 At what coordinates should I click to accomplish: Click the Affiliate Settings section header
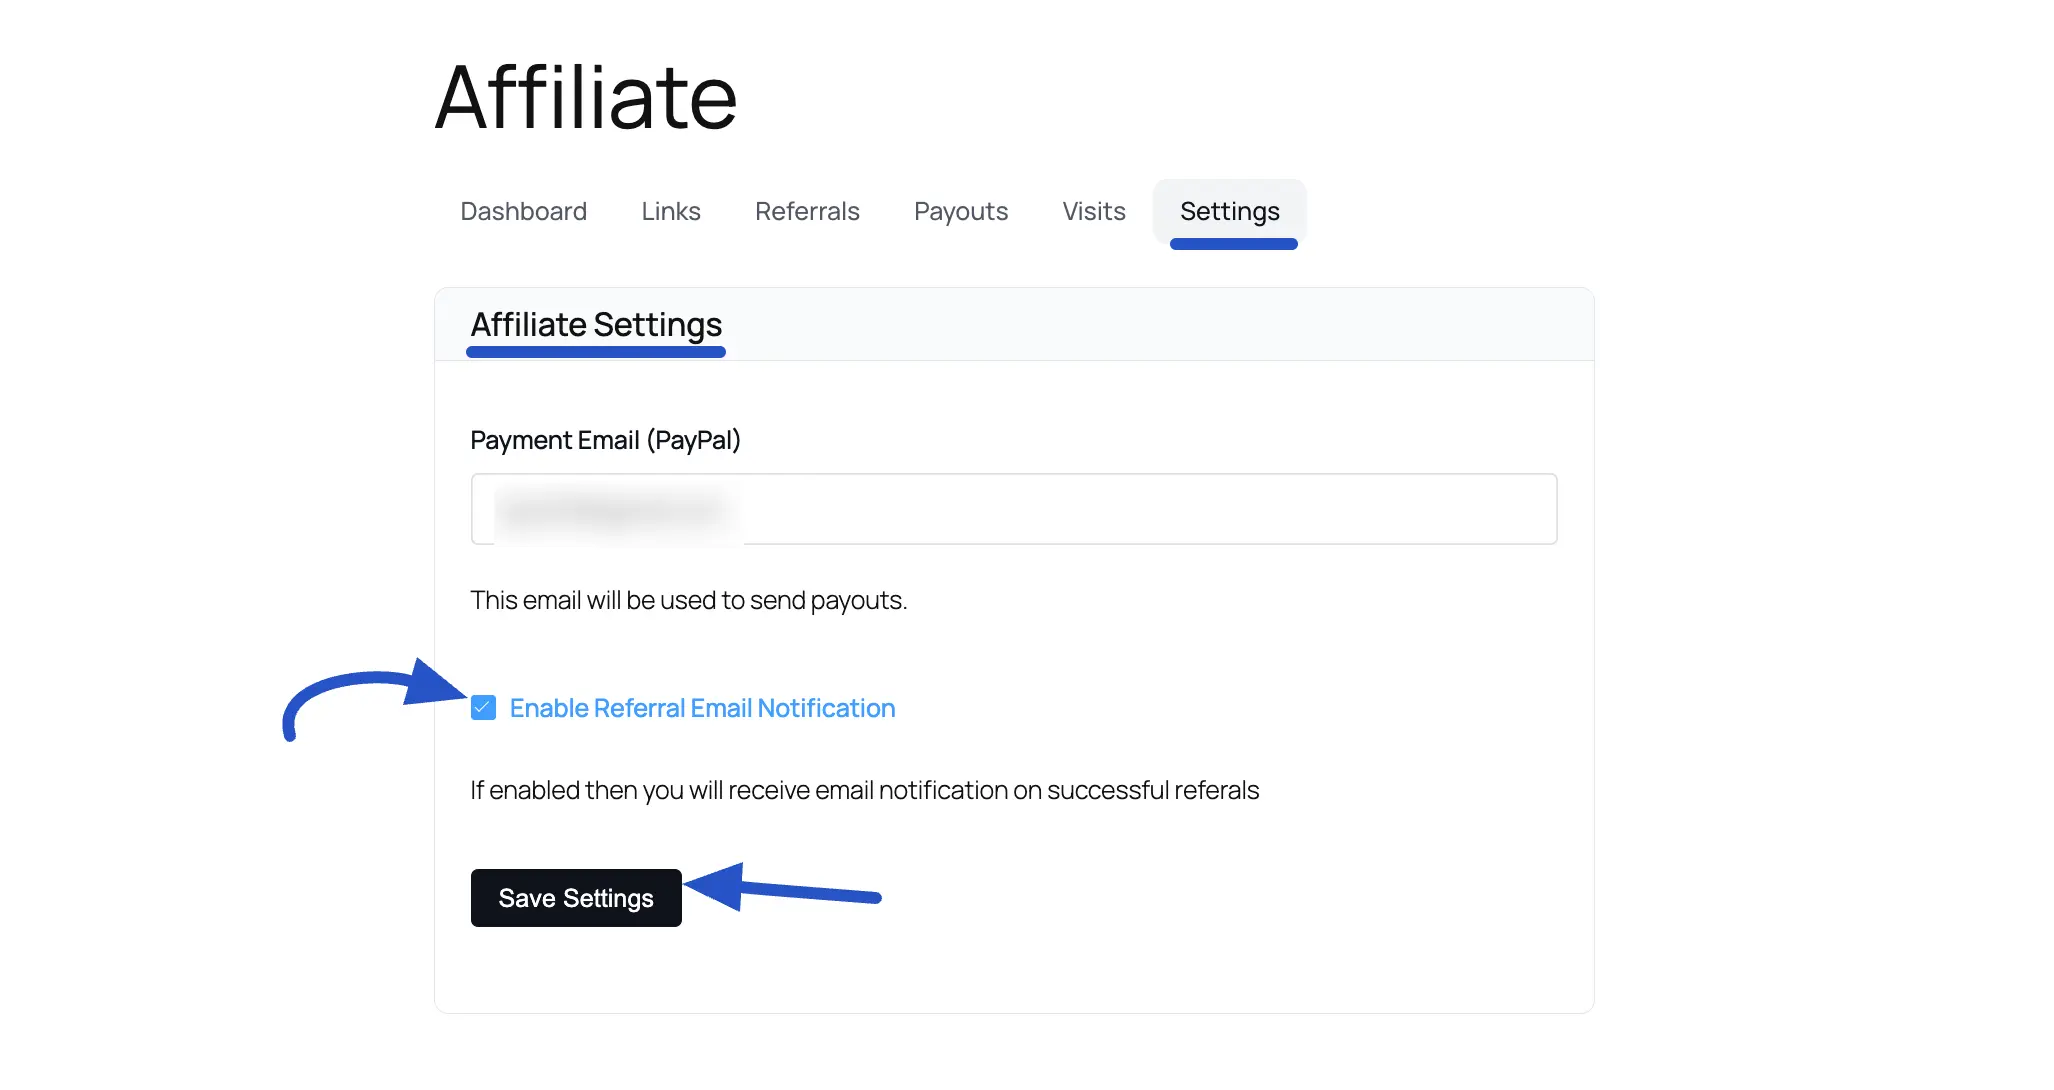[596, 324]
